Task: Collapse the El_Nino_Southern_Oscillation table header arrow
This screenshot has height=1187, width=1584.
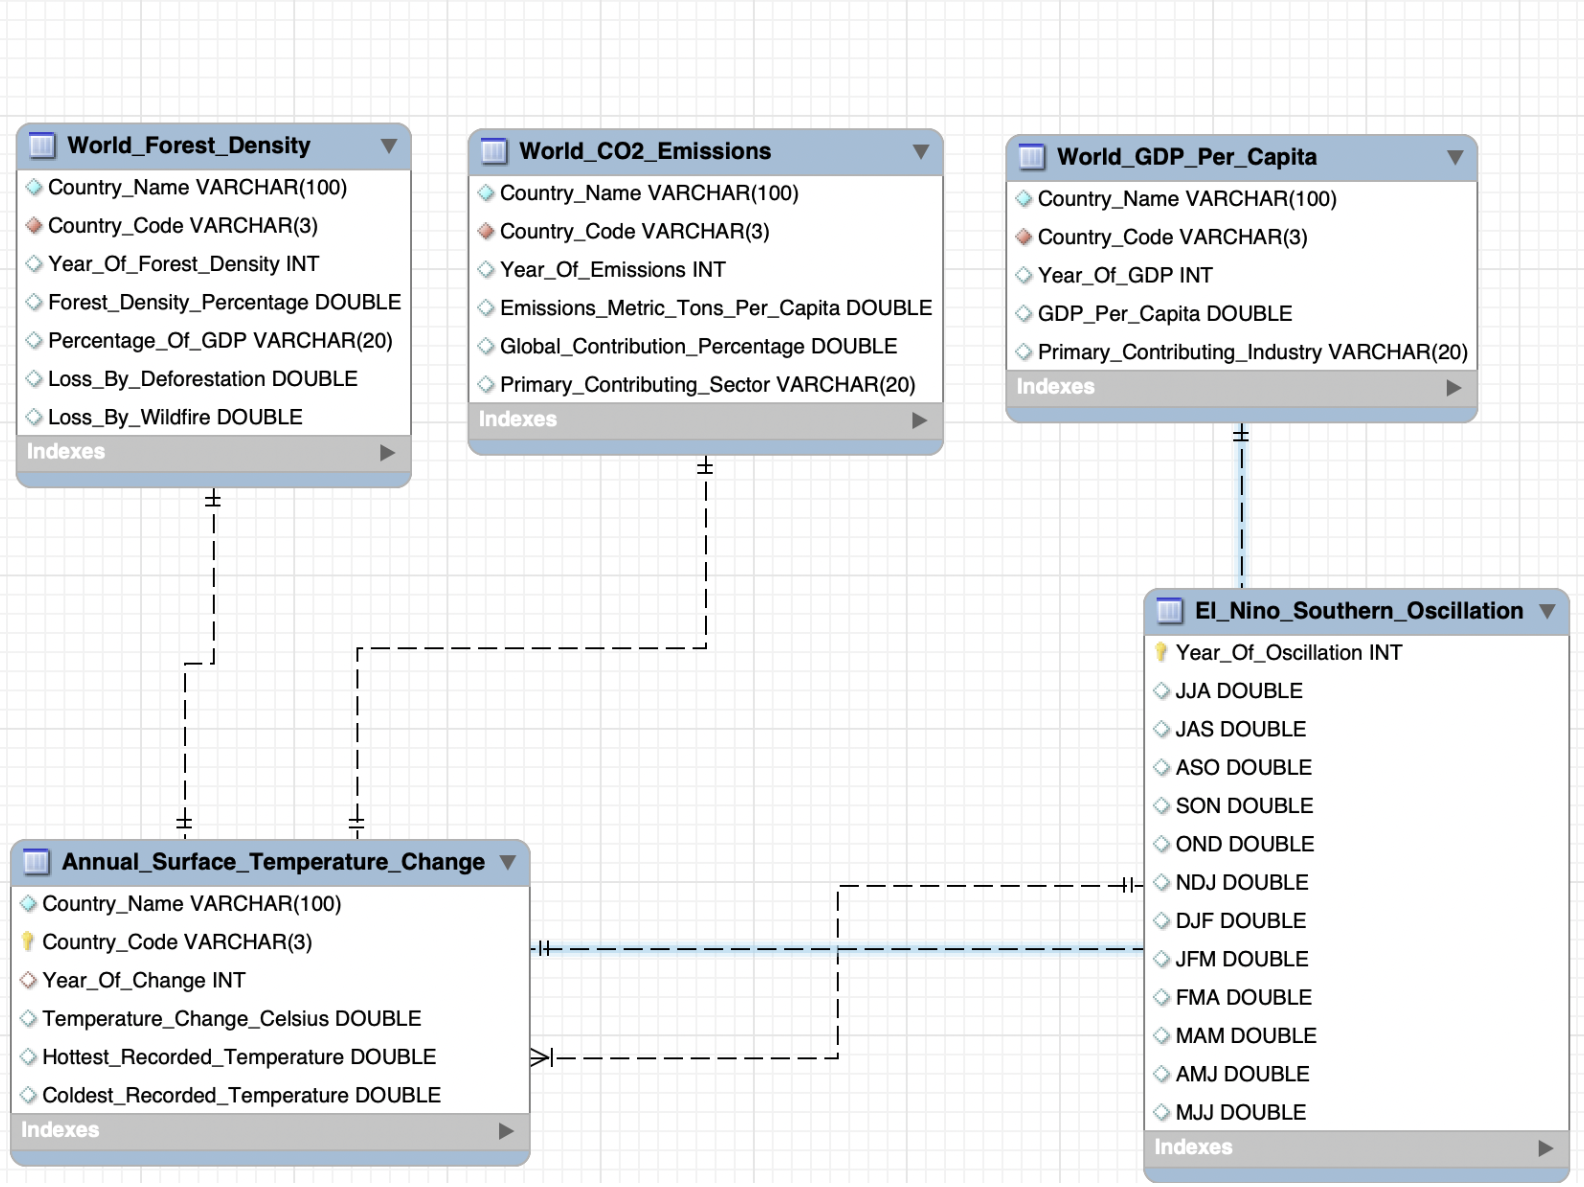Action: [x=1547, y=611]
